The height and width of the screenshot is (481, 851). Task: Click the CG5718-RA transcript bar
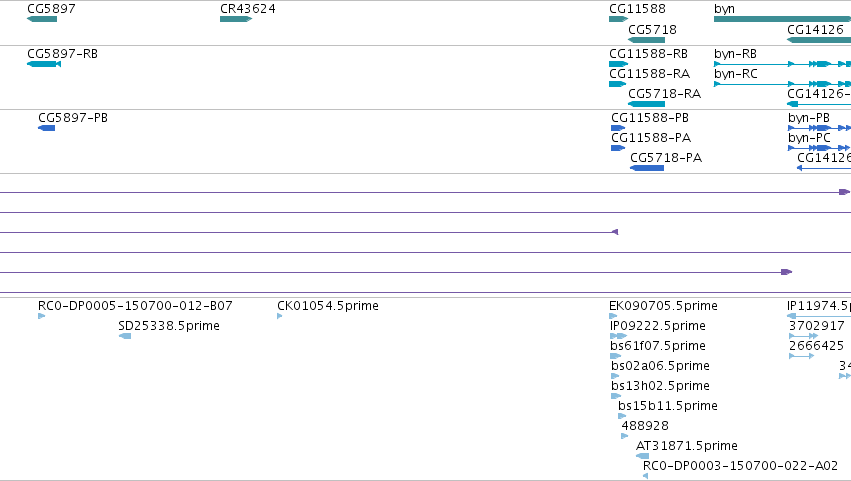[x=646, y=104]
